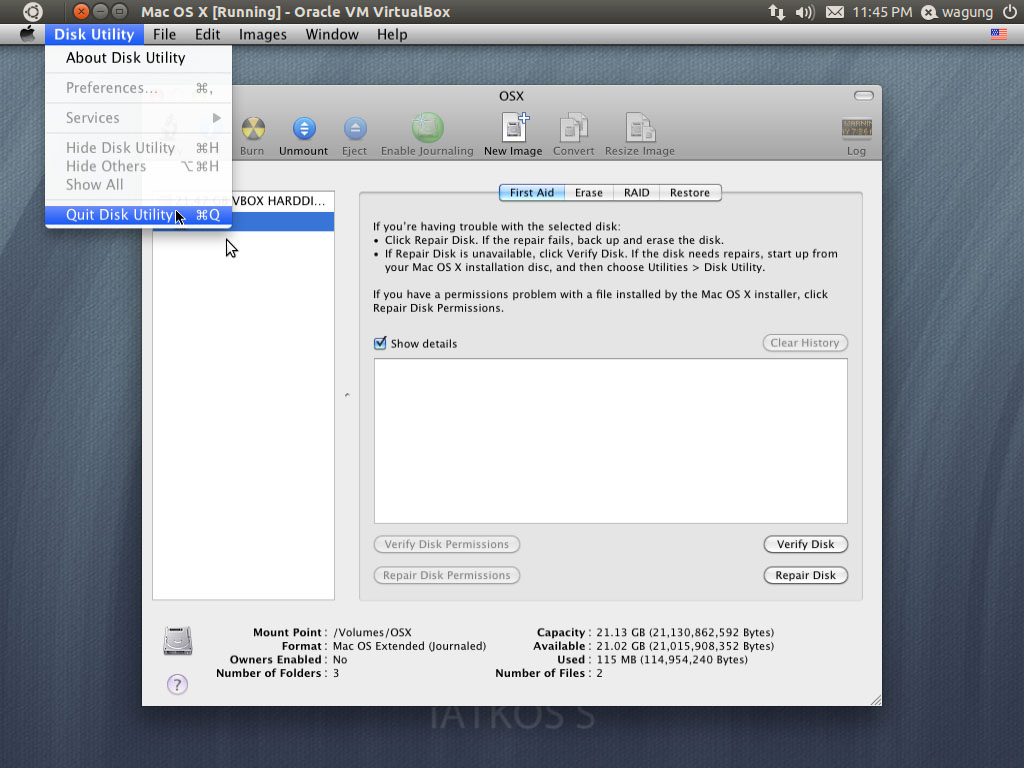The height and width of the screenshot is (768, 1024).
Task: Open the Help menu
Action: pos(392,34)
